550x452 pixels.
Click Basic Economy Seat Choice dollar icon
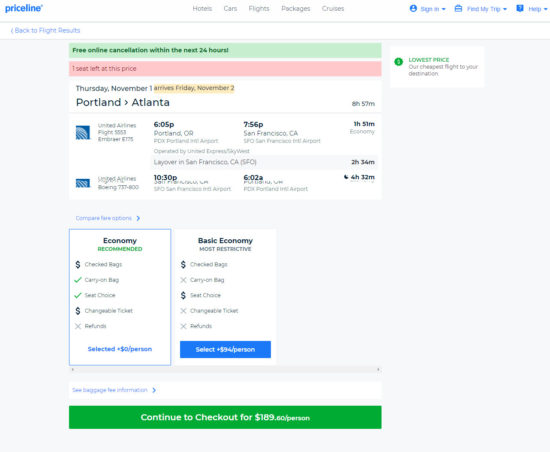point(183,295)
